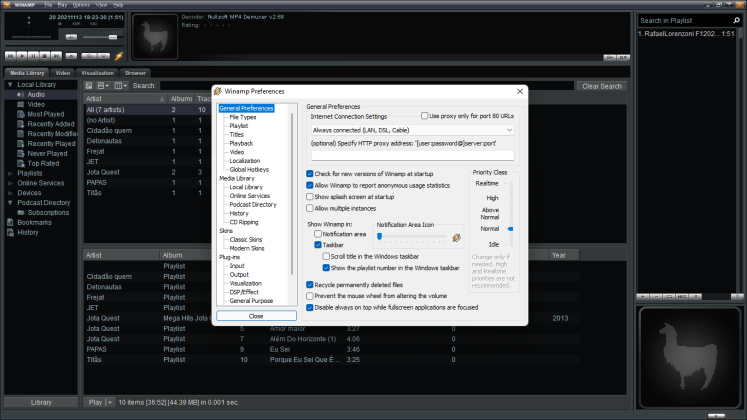Viewport: 747px width, 420px height.
Task: Open the Play menu
Action: pos(62,5)
